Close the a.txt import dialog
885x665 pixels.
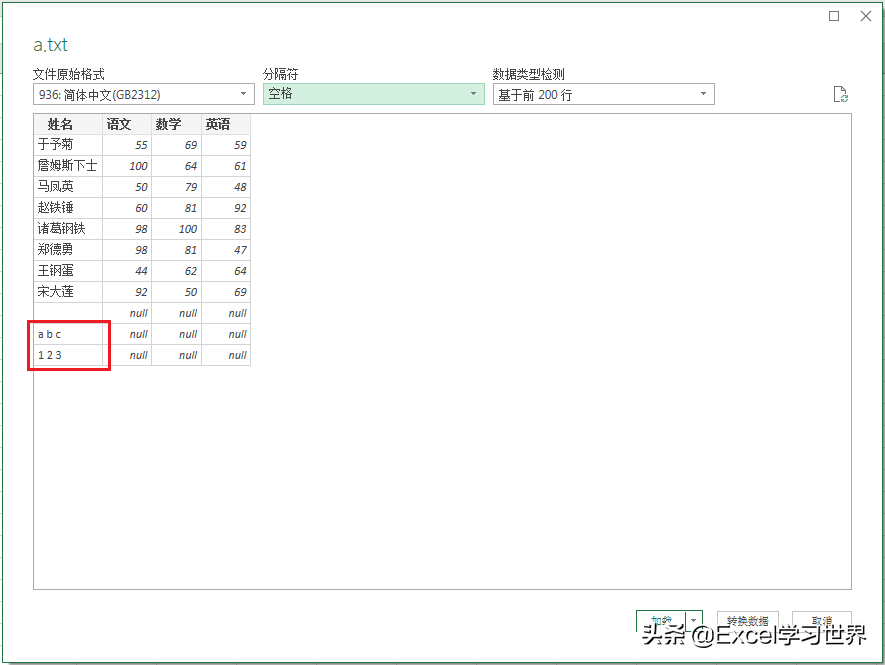click(866, 16)
